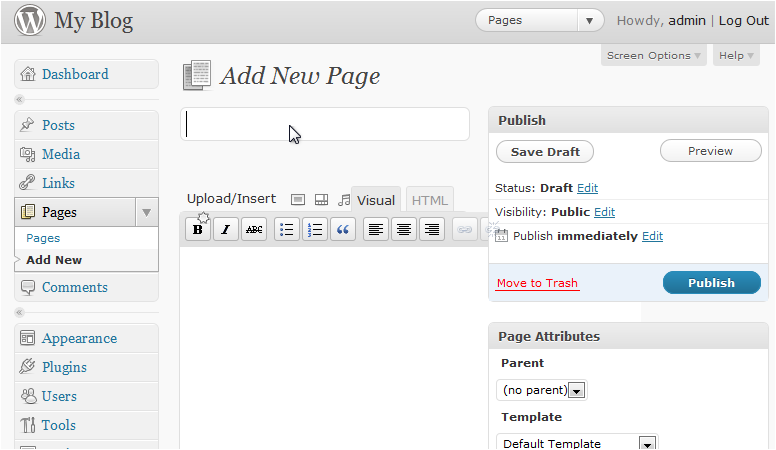The height and width of the screenshot is (450, 776).
Task: Insert an unordered bullet list
Action: [x=287, y=229]
